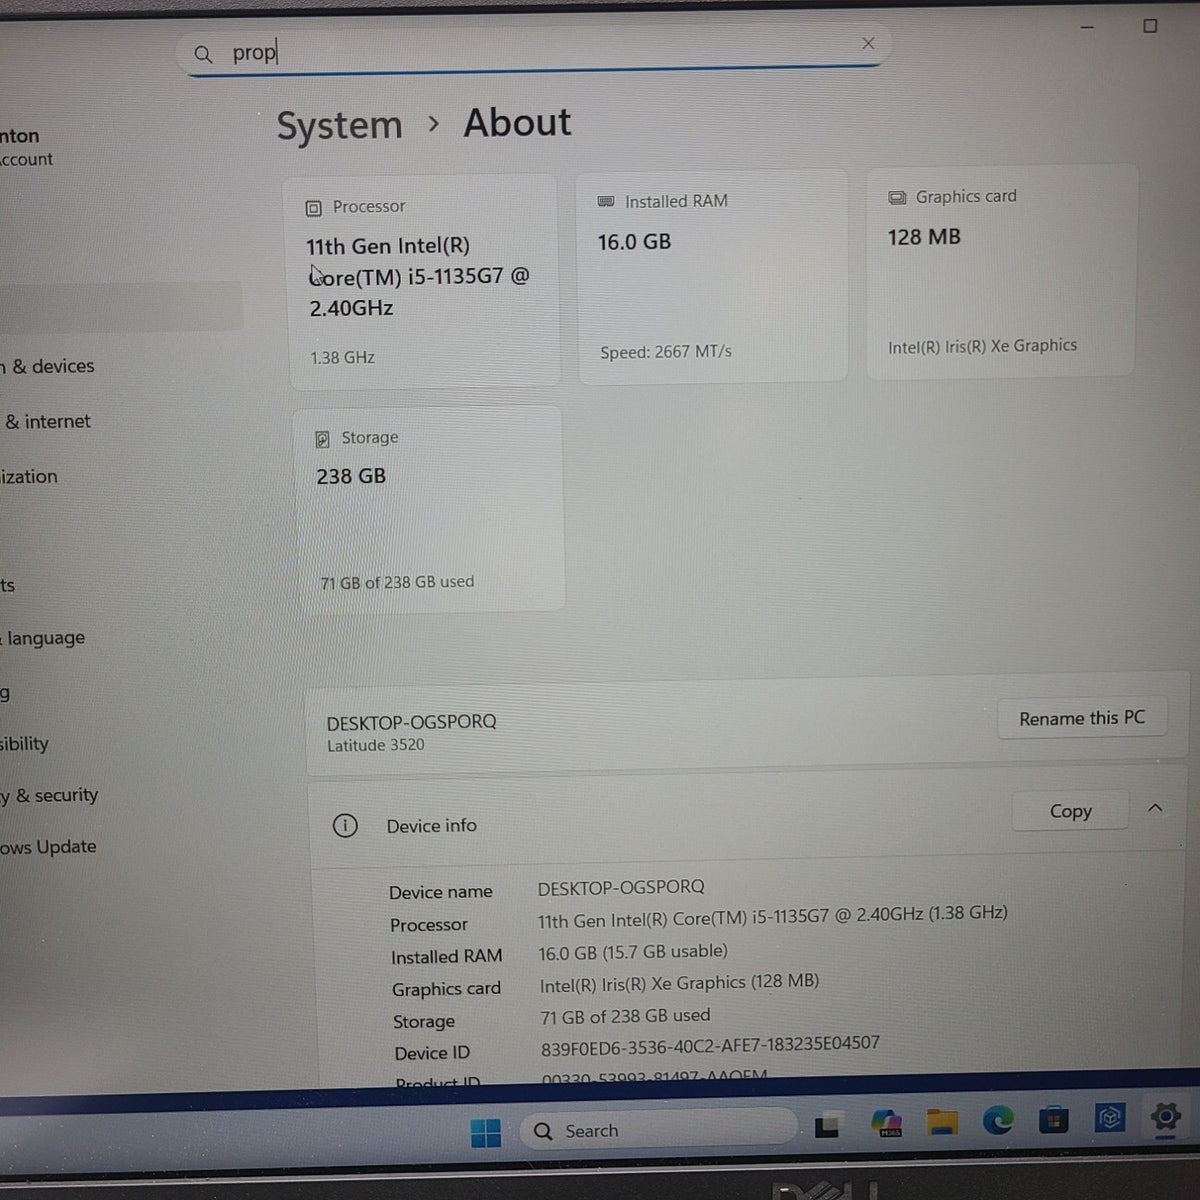The image size is (1200, 1200).
Task: Click the Storage drive icon on card
Action: 322,439
